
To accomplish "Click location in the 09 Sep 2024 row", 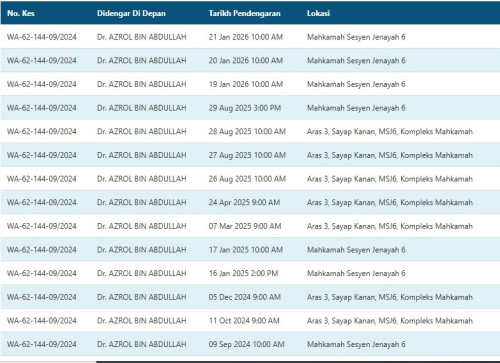I will (356, 344).
